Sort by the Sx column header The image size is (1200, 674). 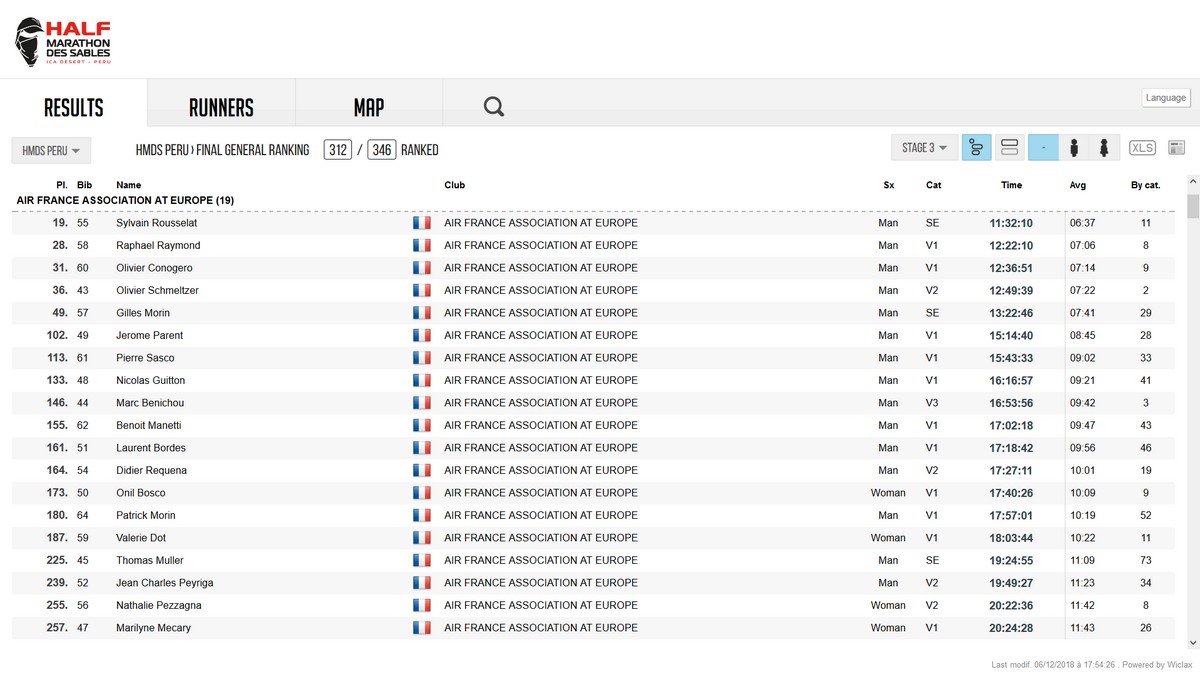point(889,185)
